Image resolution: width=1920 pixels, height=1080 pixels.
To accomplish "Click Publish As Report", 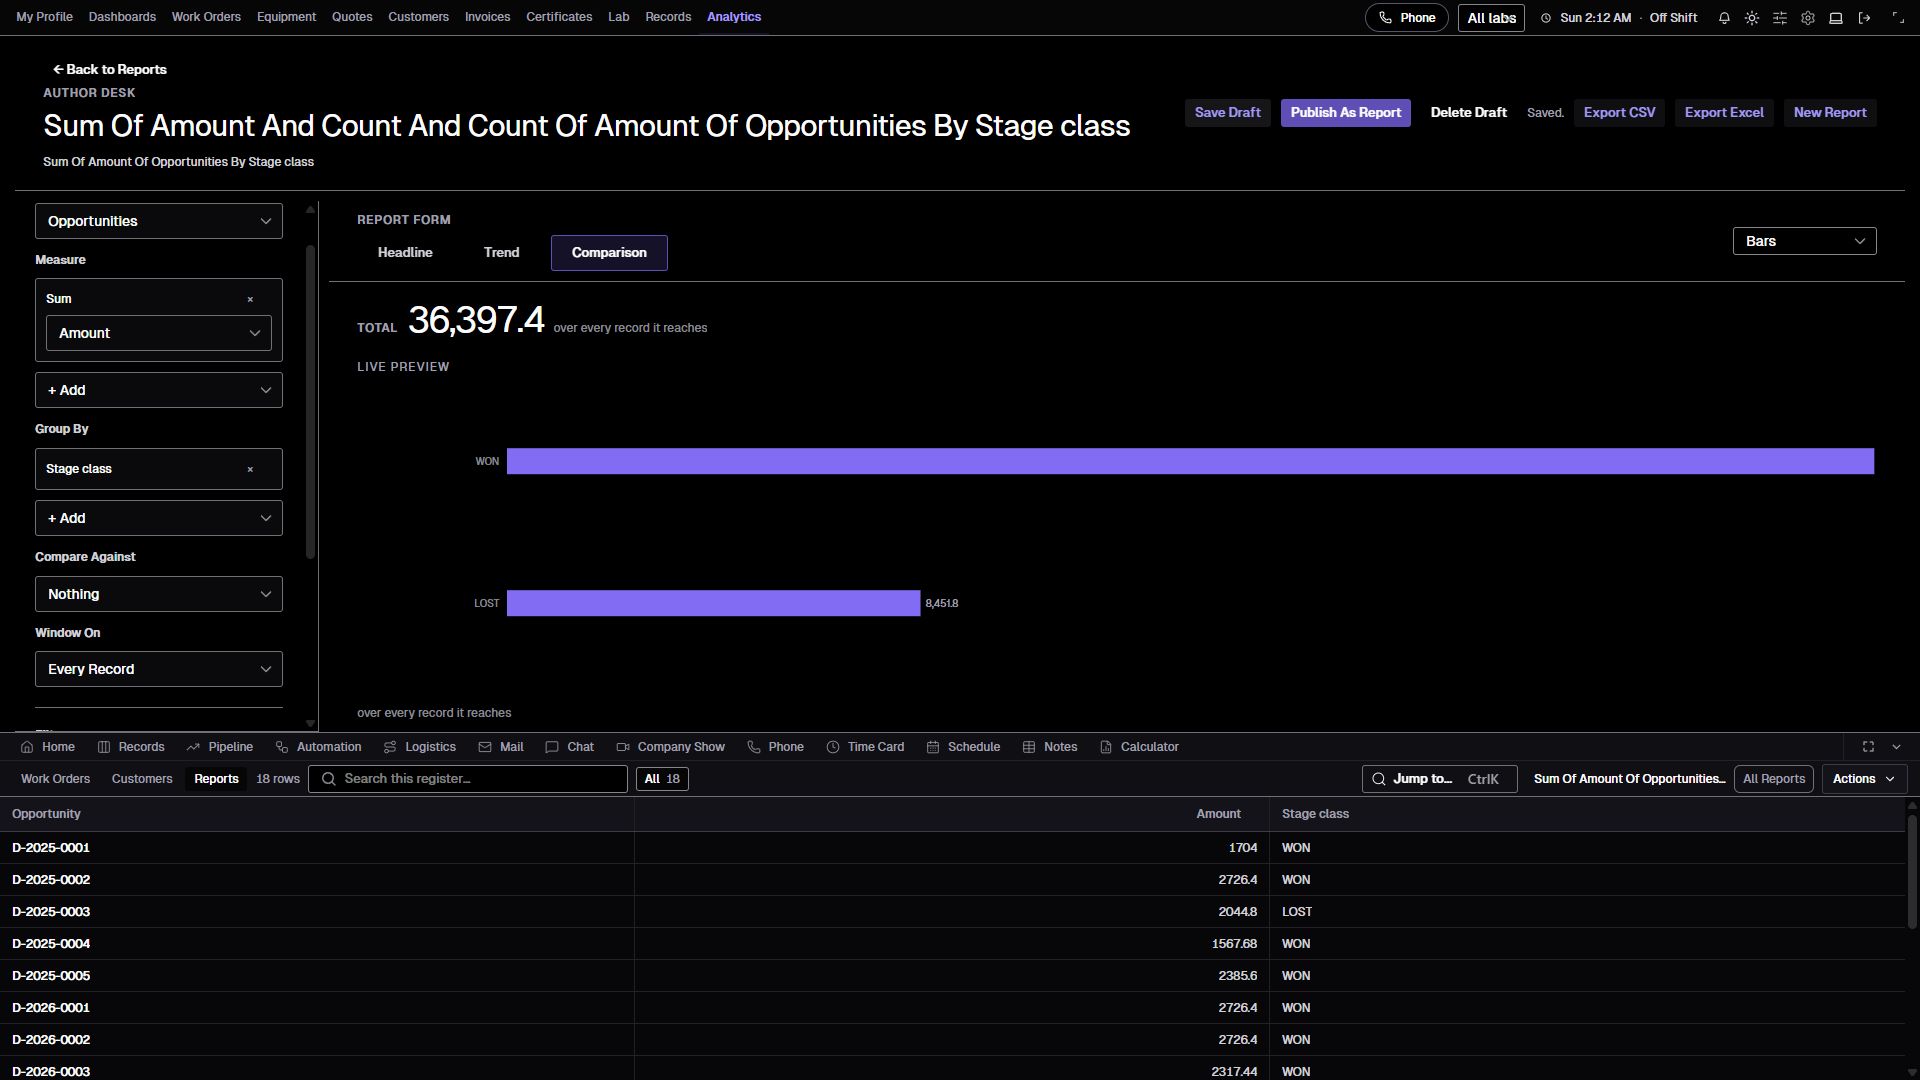I will 1345,113.
